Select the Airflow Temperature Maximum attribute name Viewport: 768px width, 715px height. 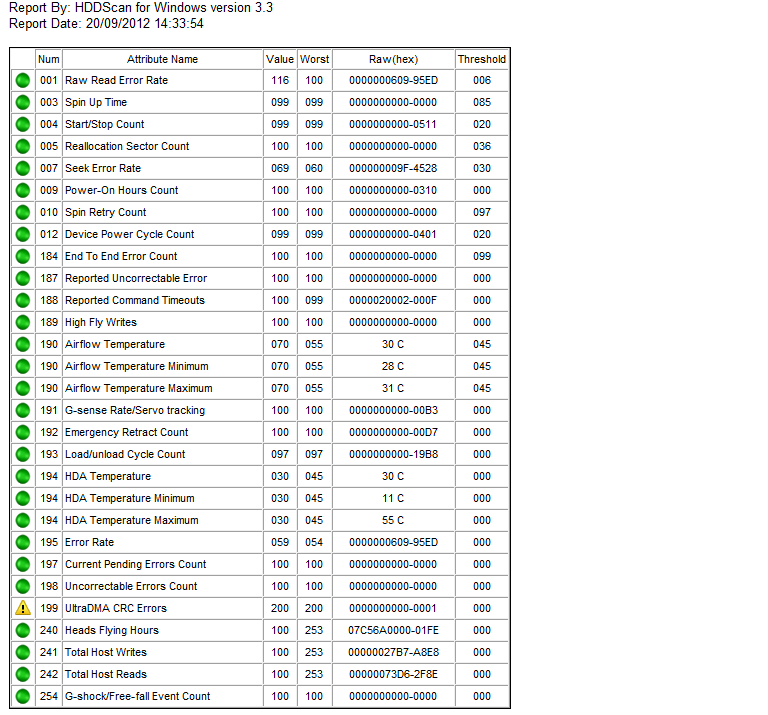point(139,388)
